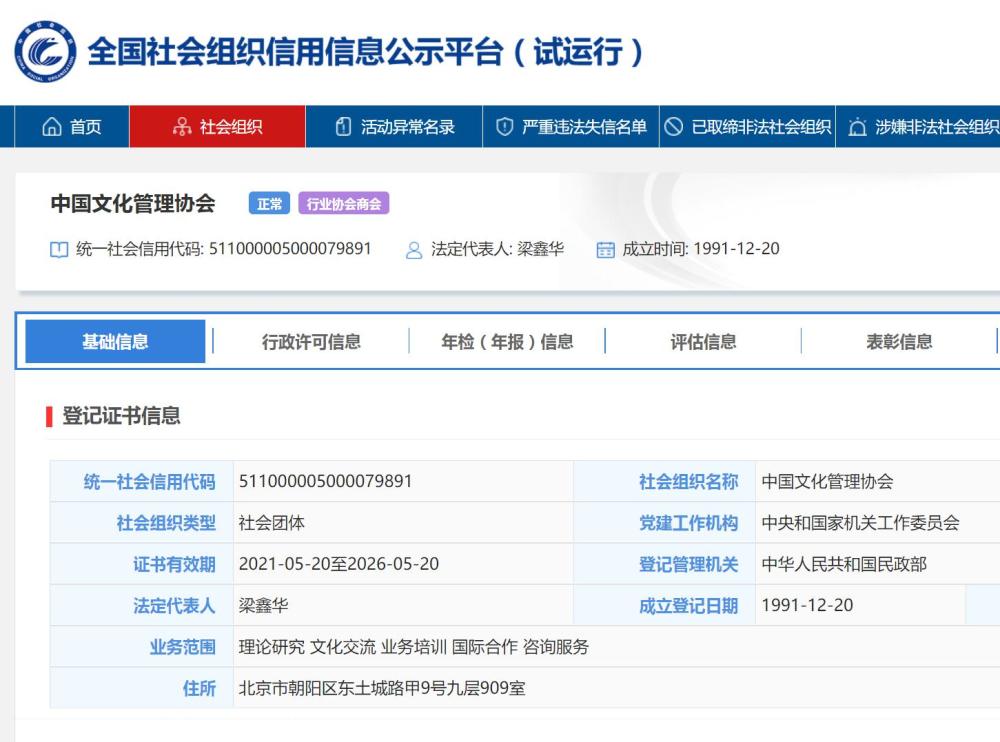
Task: Click table cell 中央和国家机关工作委员会
Action: (x=860, y=523)
